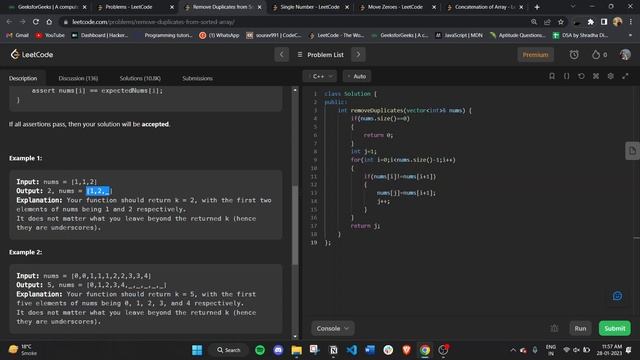The height and width of the screenshot is (360, 640).
Task: Open Visual Studio Code from taskbar
Action: click(x=351, y=350)
